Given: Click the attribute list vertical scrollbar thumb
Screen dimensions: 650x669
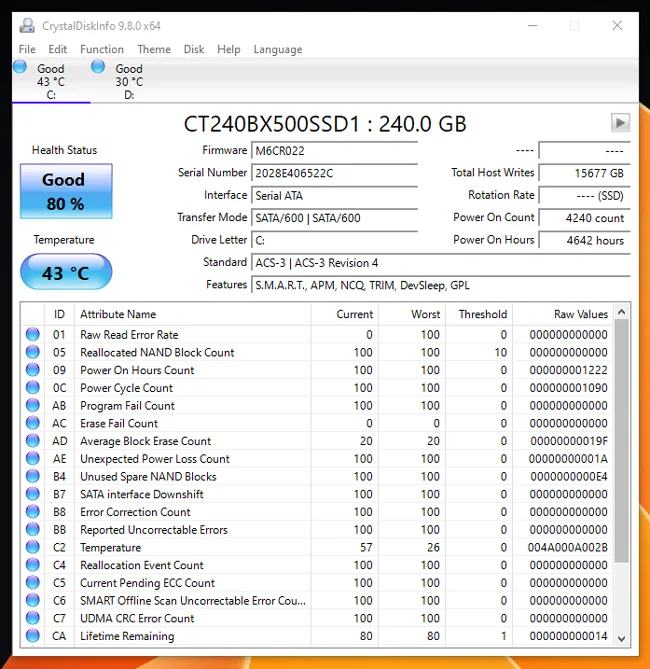Looking at the screenshot, I should pyautogui.click(x=622, y=441).
